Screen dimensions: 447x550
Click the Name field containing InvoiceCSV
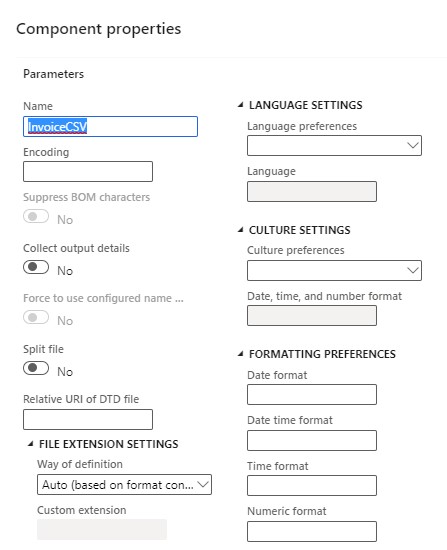click(x=110, y=126)
